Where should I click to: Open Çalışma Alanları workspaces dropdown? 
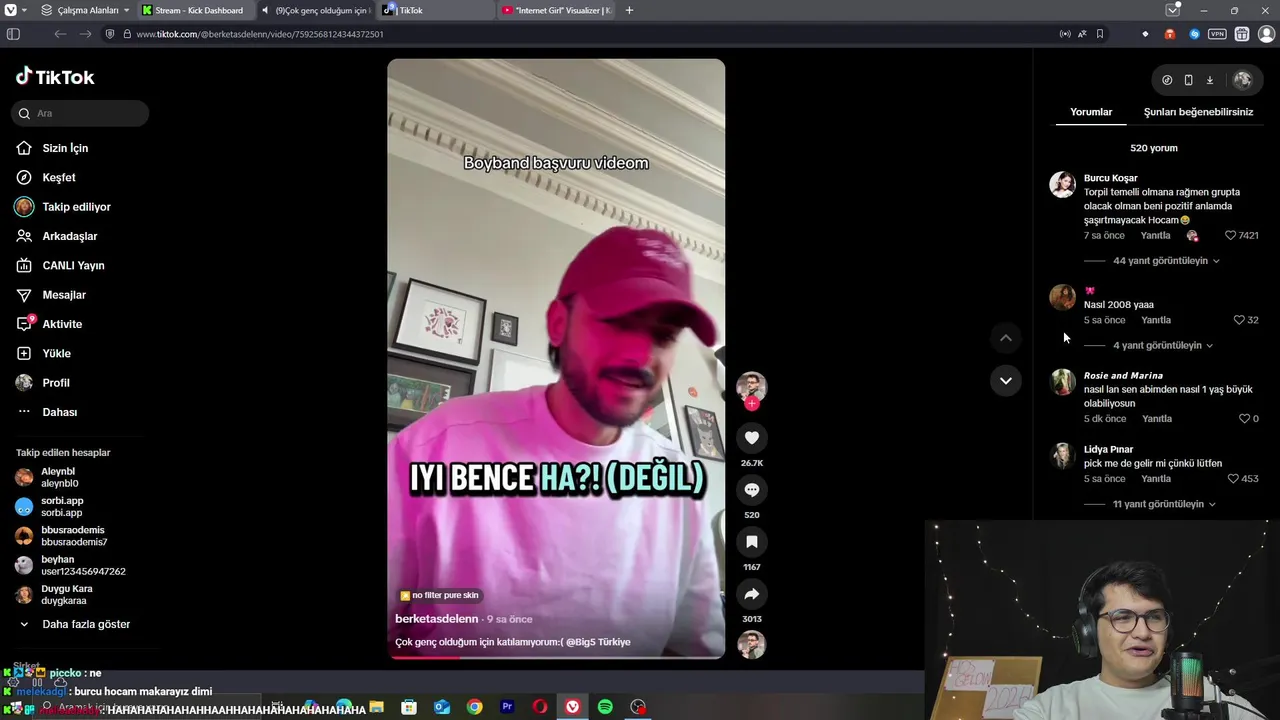85,10
